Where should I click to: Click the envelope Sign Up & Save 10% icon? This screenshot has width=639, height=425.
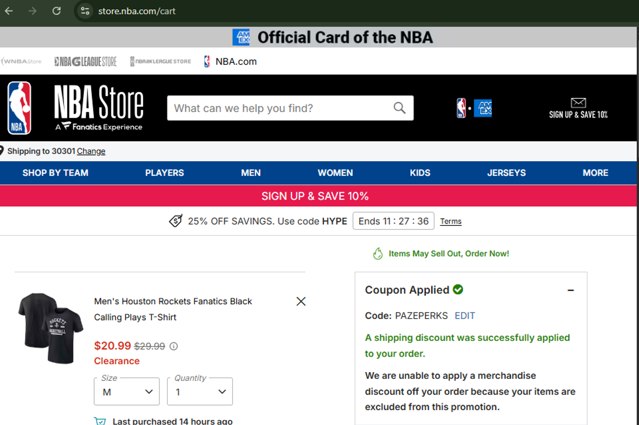tap(578, 103)
